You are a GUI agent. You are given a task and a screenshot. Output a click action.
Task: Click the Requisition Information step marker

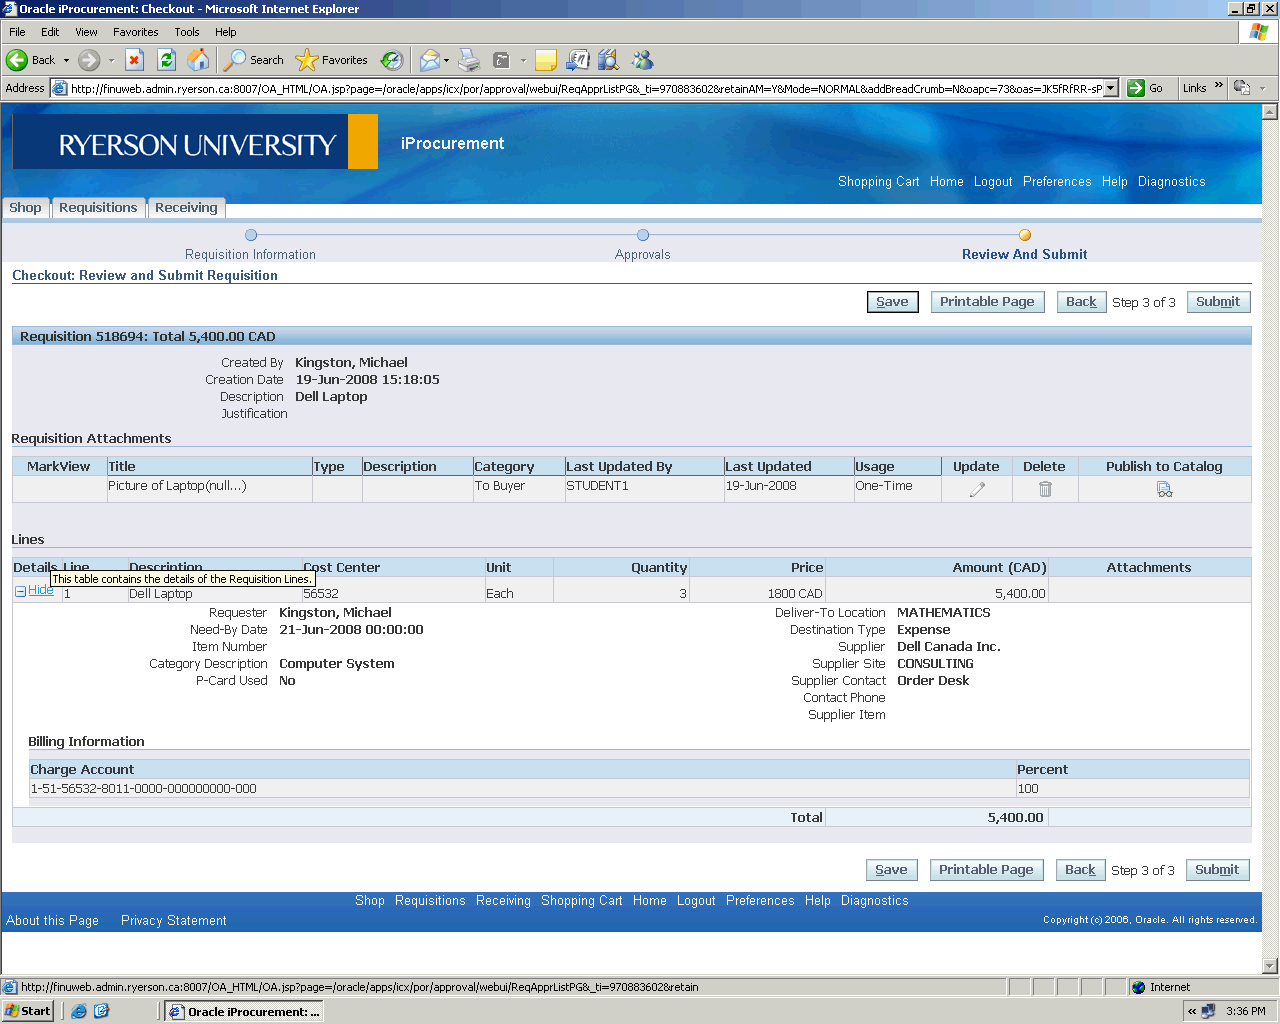pos(251,235)
